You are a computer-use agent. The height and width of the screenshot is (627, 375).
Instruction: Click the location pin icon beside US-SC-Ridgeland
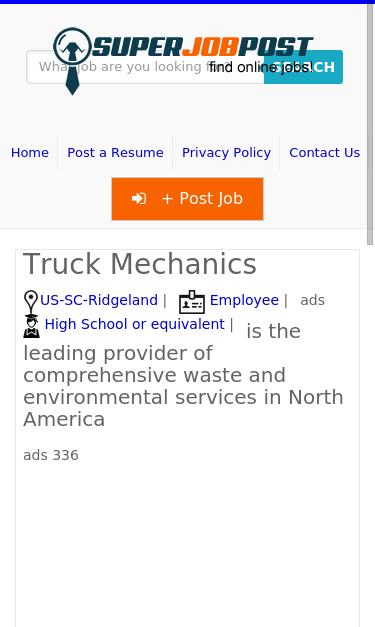point(31,302)
